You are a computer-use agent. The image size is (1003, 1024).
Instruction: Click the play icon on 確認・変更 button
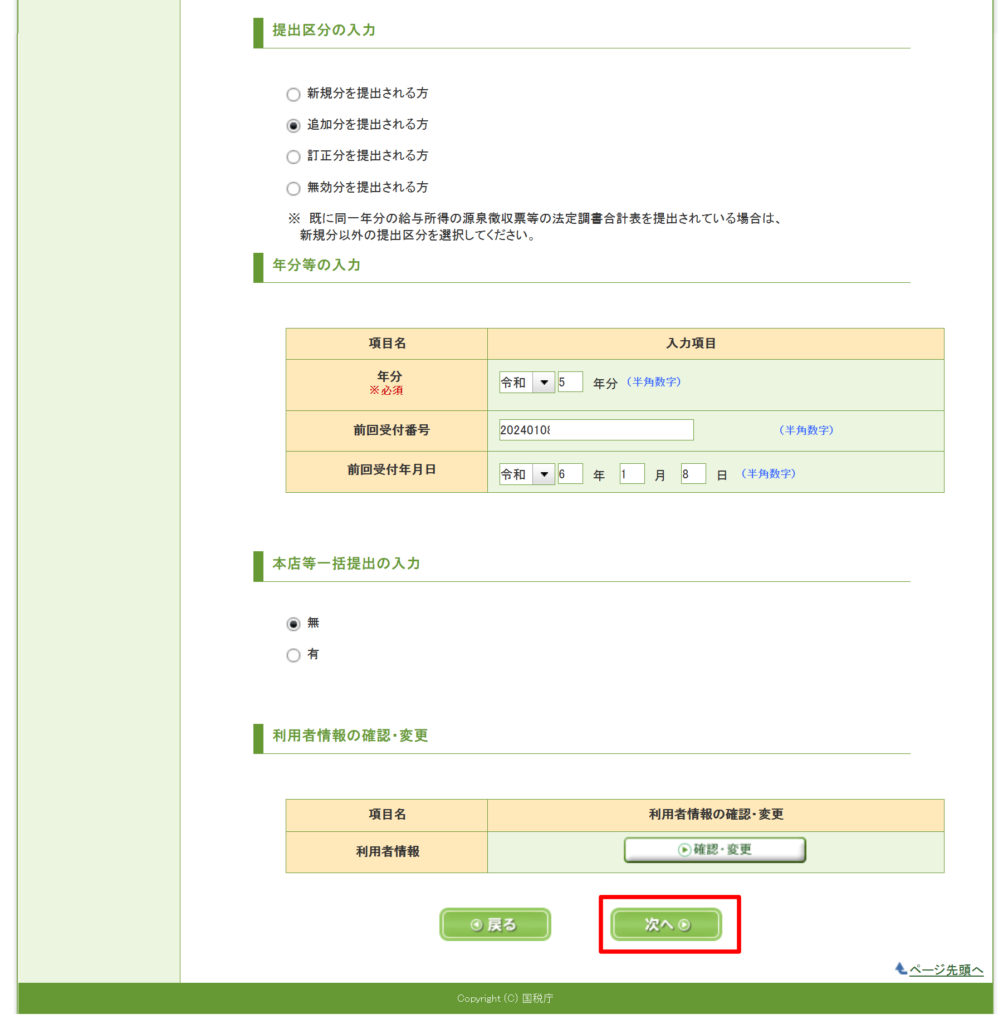[684, 850]
